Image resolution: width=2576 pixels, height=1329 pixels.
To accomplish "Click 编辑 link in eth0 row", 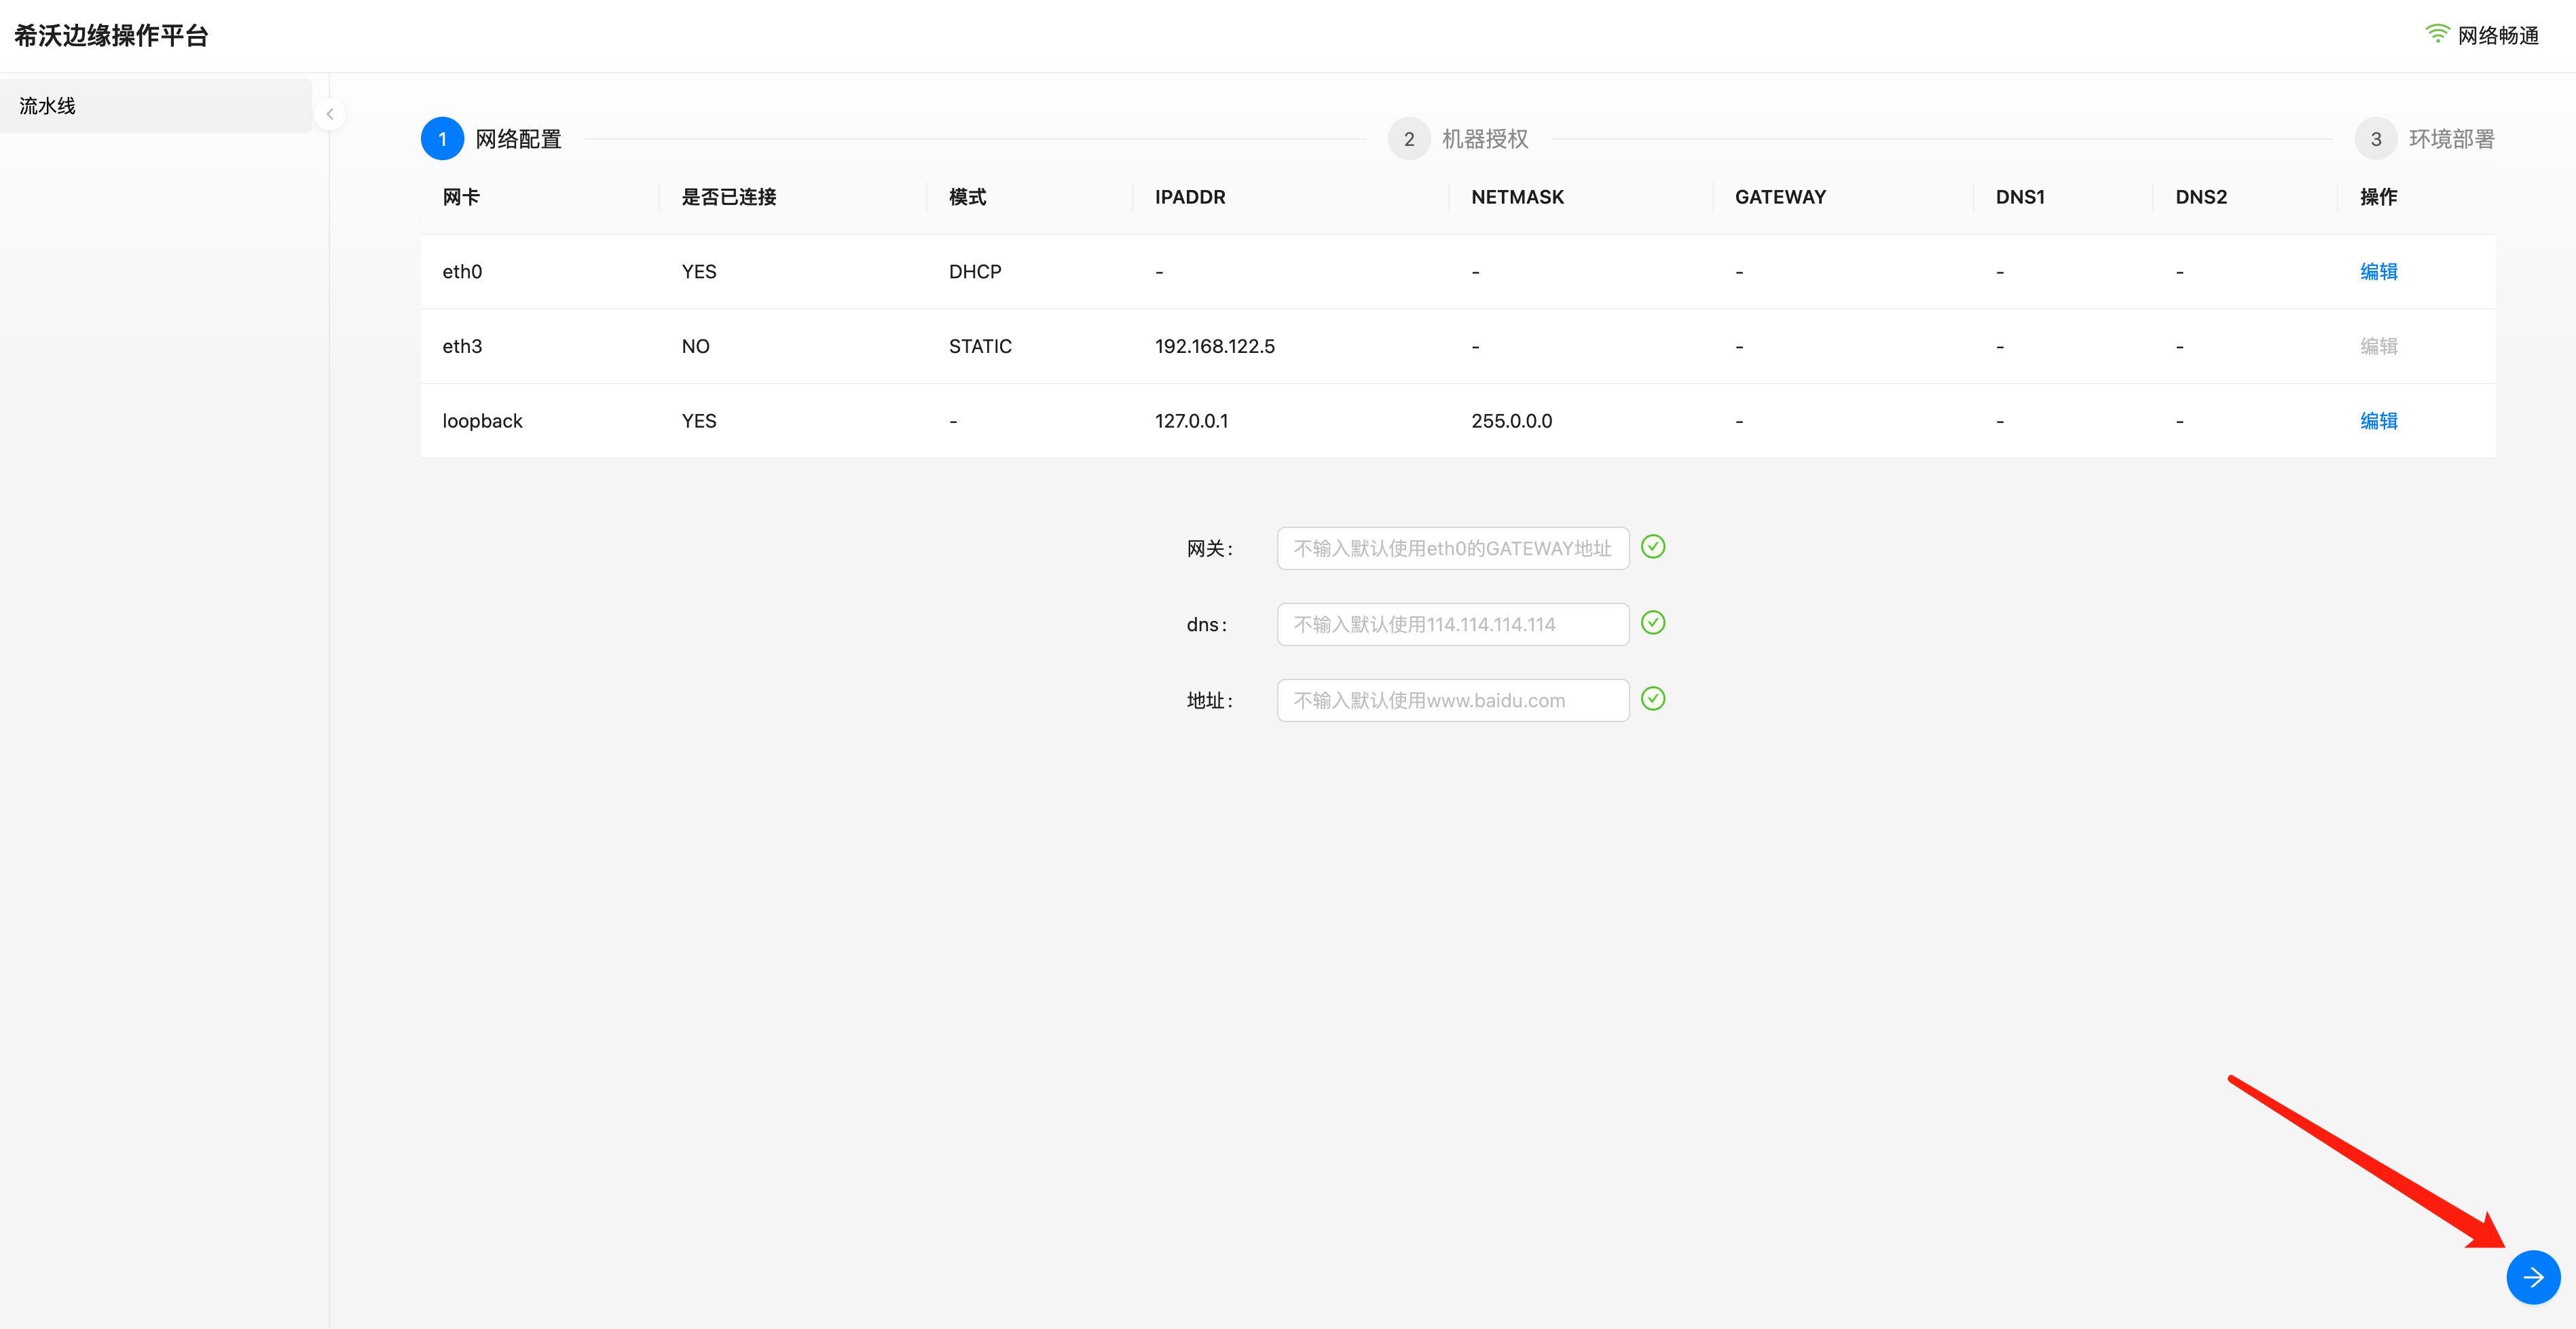I will [x=2378, y=271].
